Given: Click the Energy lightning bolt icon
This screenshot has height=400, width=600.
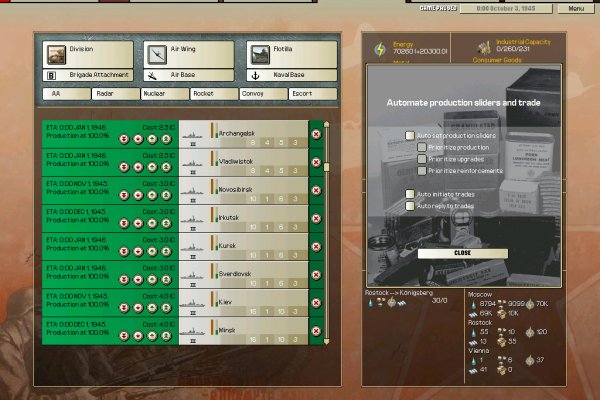Looking at the screenshot, I should (380, 49).
